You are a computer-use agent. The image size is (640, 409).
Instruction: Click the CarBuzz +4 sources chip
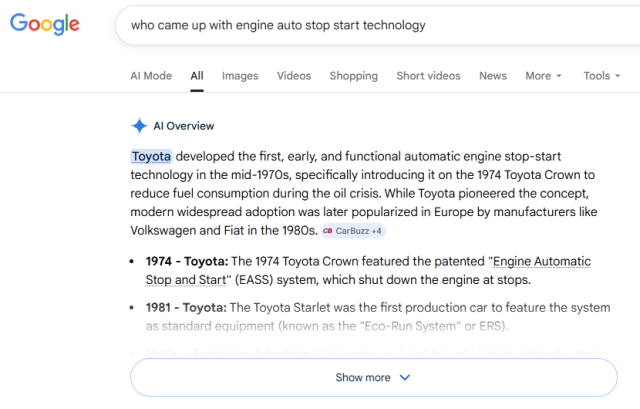tap(353, 231)
